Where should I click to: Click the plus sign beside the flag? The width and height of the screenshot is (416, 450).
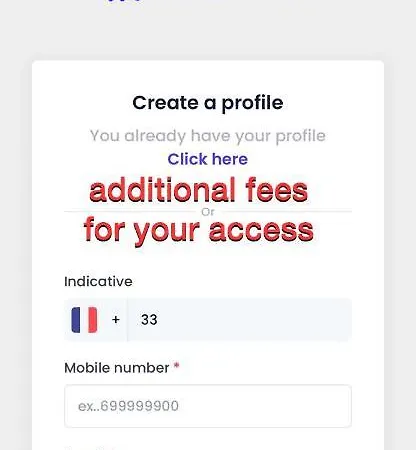click(116, 320)
